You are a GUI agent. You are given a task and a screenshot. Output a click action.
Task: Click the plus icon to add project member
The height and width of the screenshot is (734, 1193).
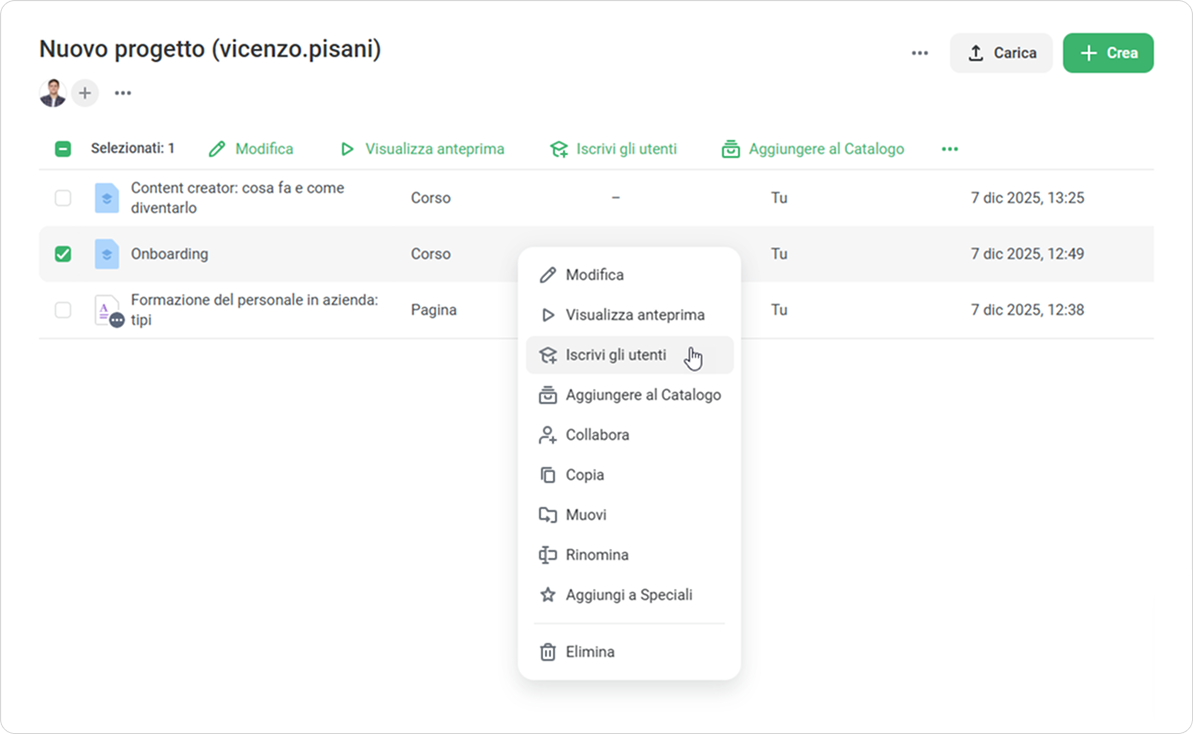[x=85, y=93]
